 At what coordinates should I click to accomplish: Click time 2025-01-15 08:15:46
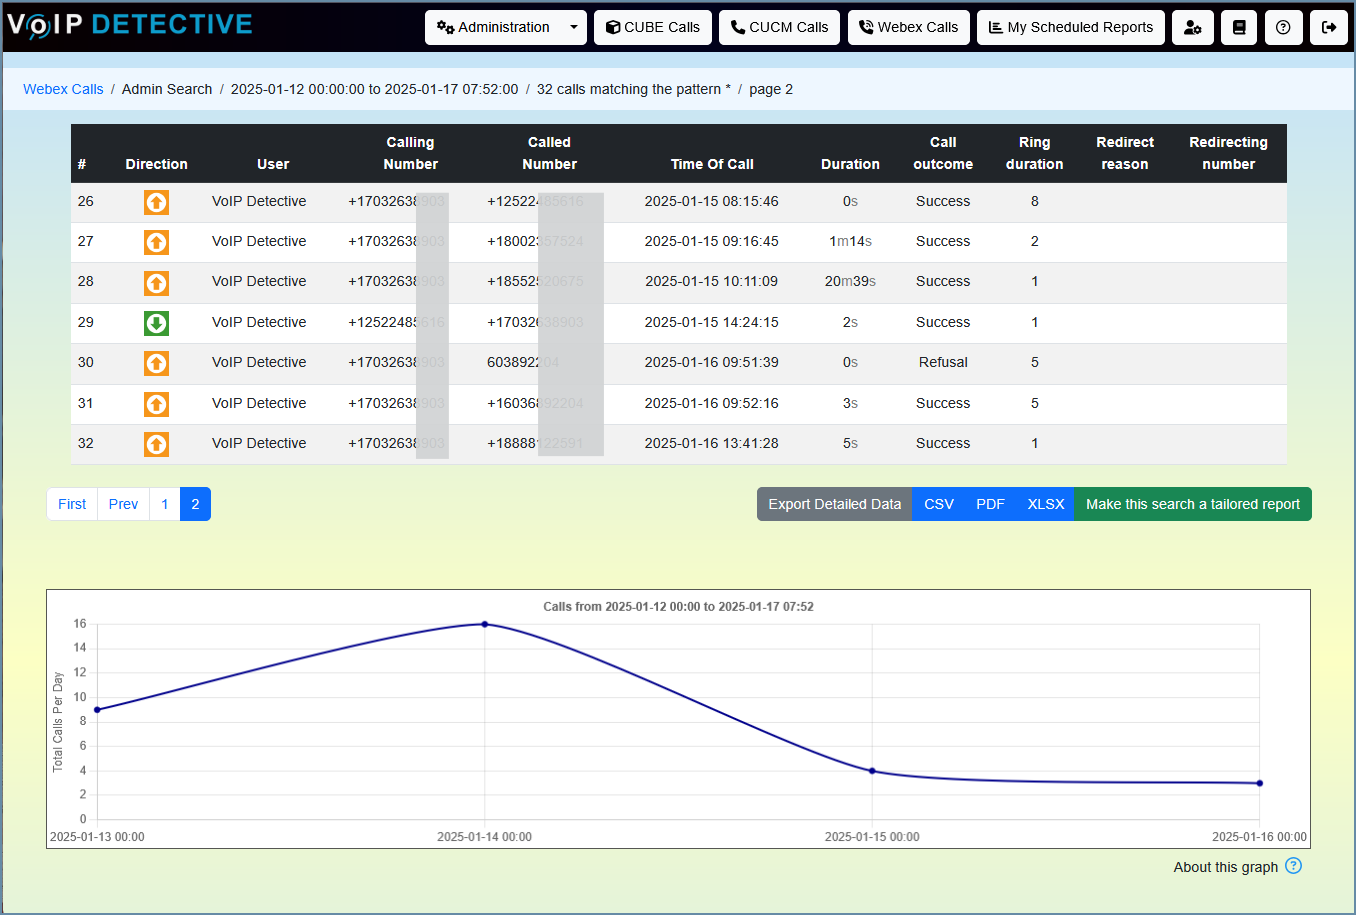coord(711,201)
